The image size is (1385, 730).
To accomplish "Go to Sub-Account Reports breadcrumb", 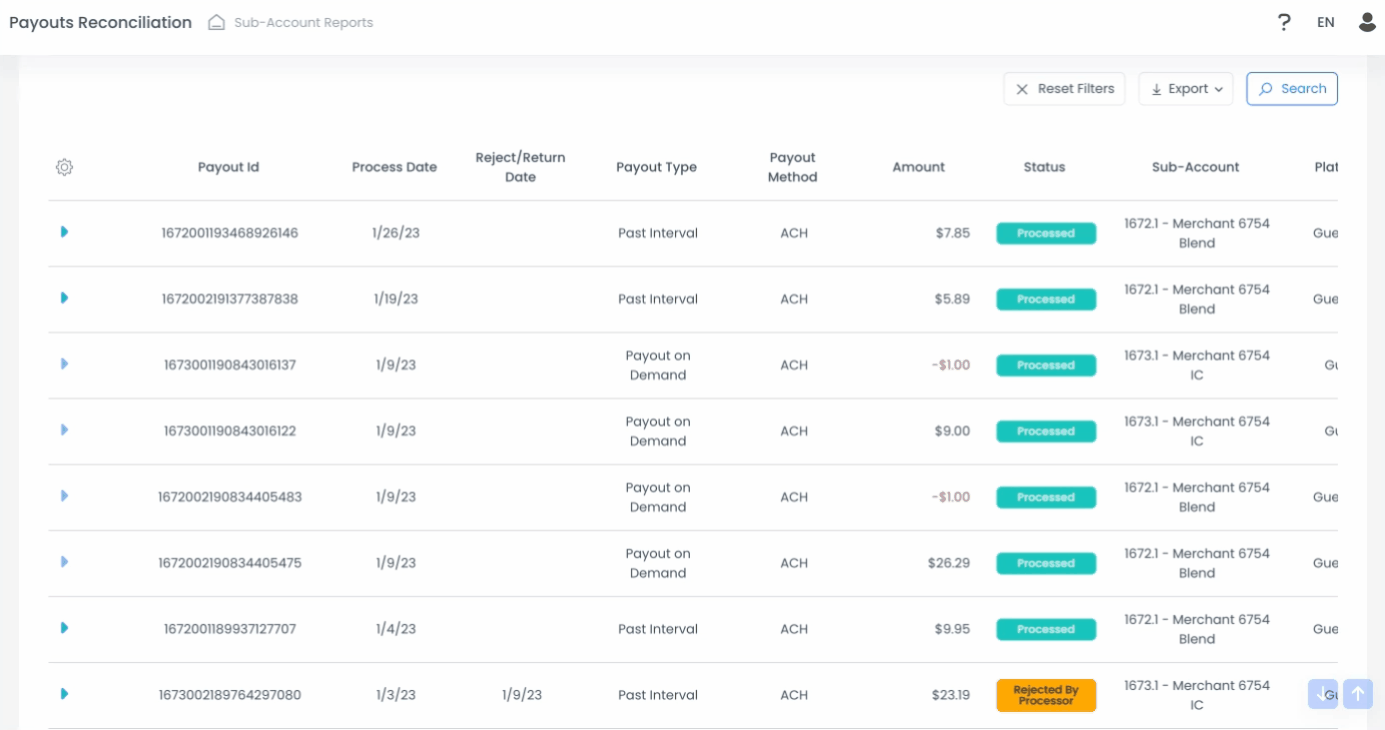I will pos(303,22).
